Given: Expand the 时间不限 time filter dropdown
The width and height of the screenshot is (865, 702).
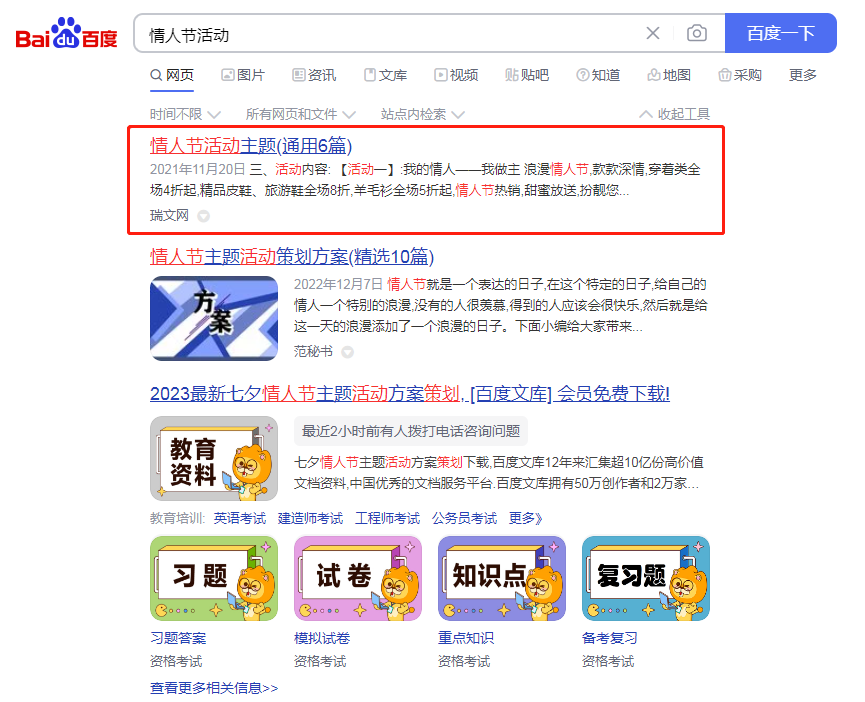Looking at the screenshot, I should coord(185,114).
